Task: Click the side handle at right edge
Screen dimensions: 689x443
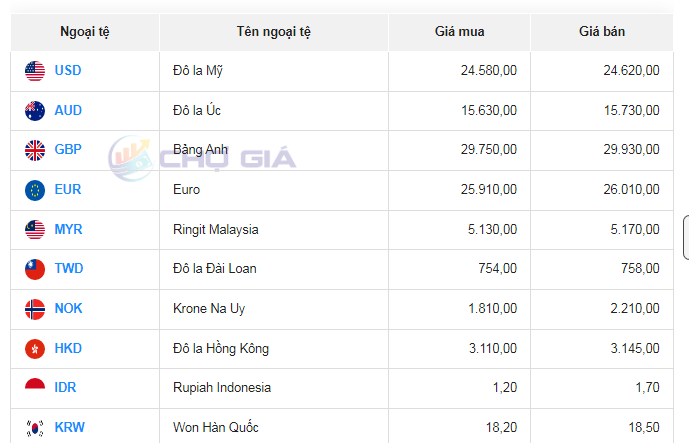Action: pos(685,238)
